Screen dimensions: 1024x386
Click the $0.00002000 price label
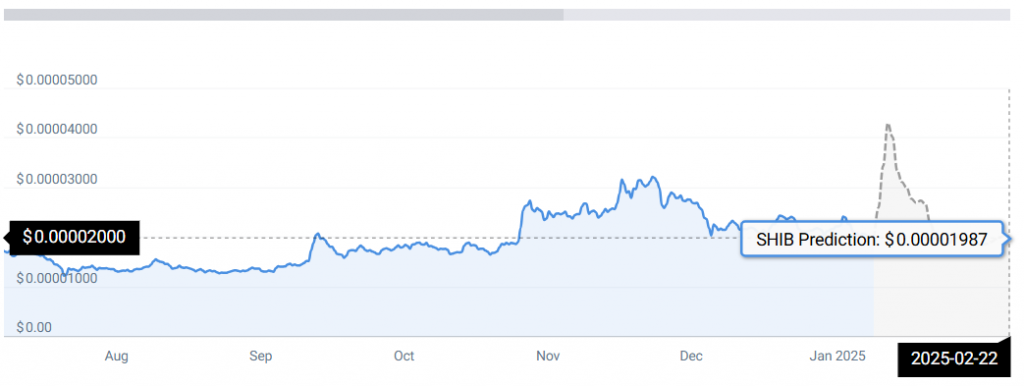coord(74,237)
